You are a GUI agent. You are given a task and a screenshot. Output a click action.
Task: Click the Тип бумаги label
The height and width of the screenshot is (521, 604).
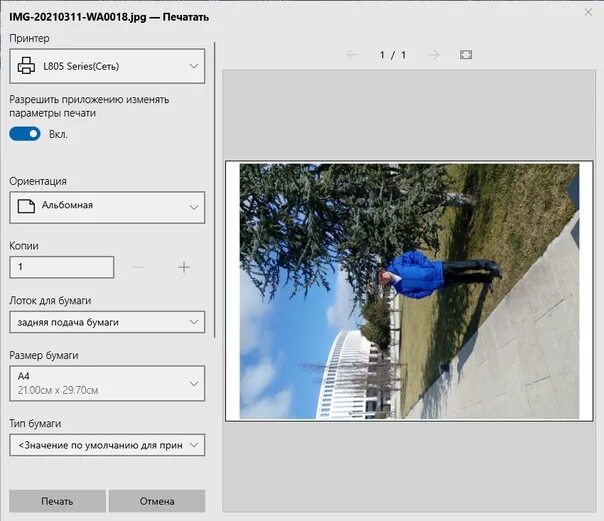pyautogui.click(x=35, y=424)
